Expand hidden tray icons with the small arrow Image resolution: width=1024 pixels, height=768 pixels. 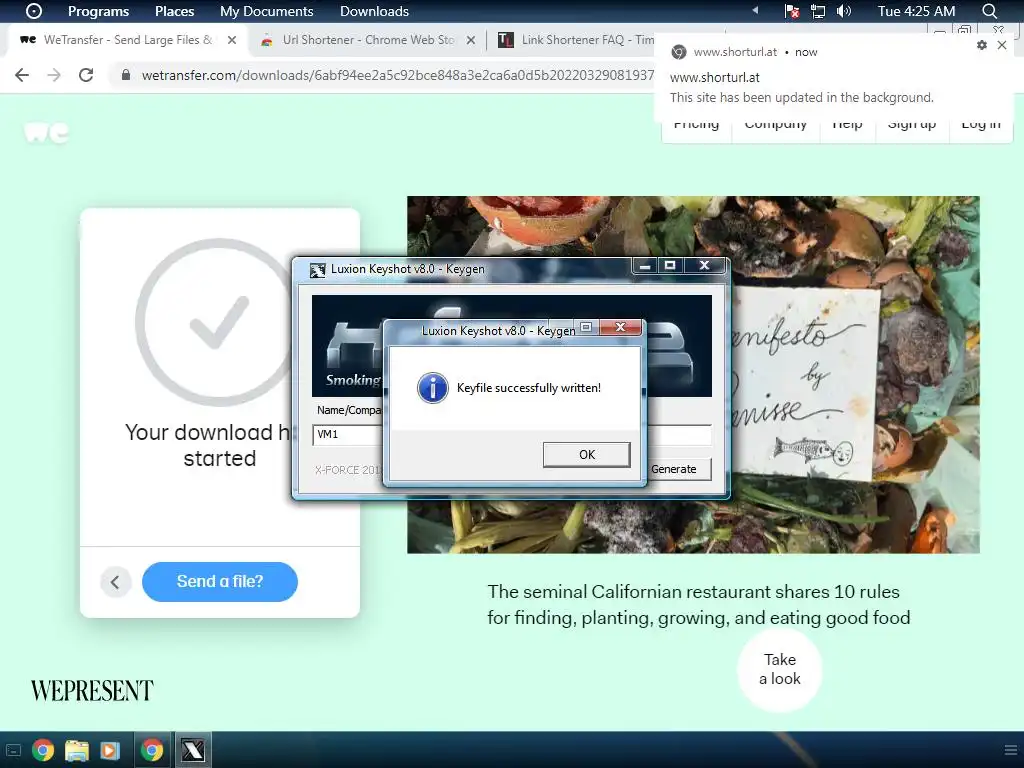756,10
